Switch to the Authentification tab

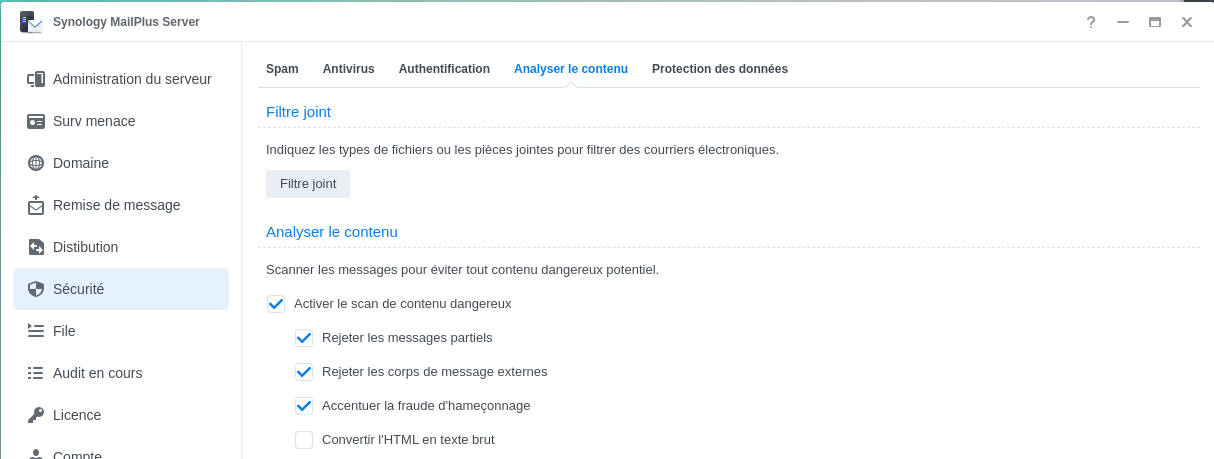[444, 69]
